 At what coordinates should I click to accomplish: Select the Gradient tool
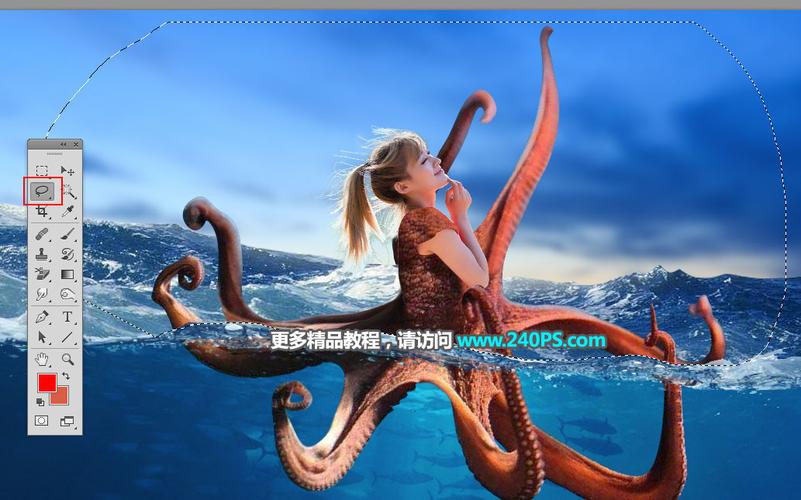[67, 274]
